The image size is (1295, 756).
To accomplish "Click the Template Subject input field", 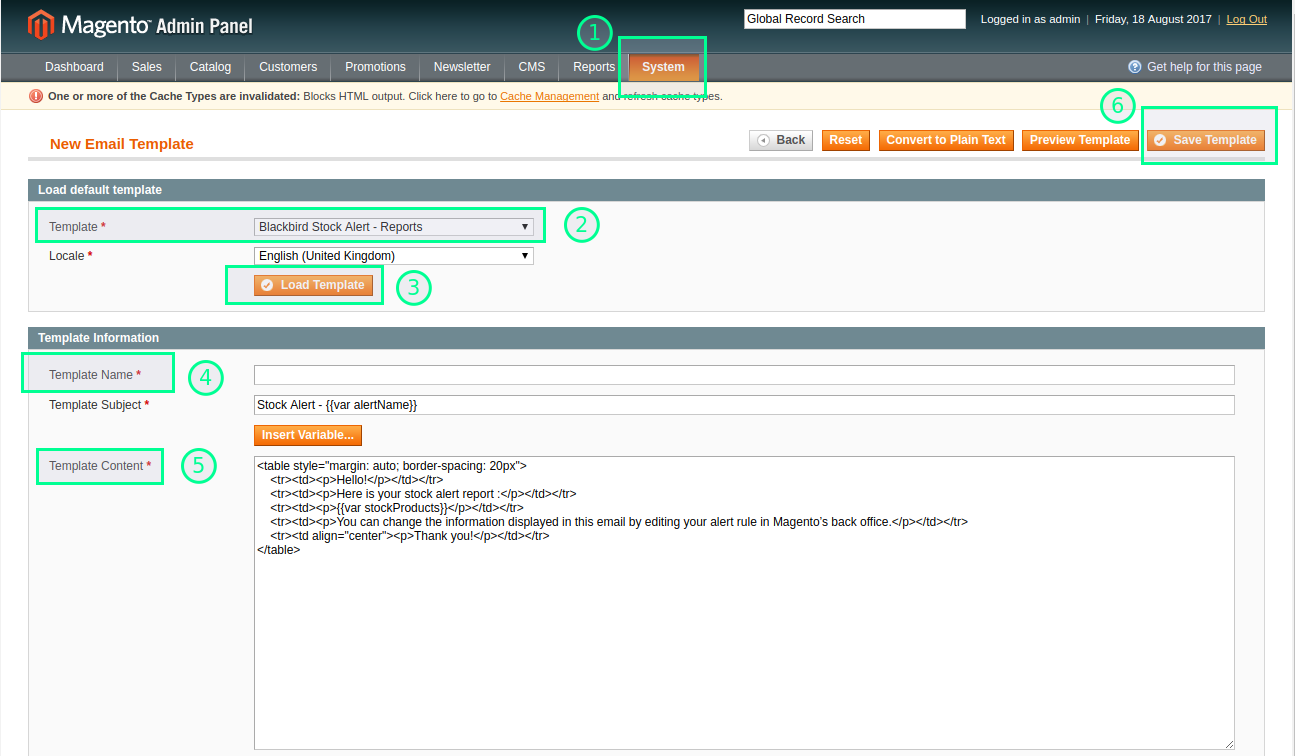I will (x=744, y=405).
